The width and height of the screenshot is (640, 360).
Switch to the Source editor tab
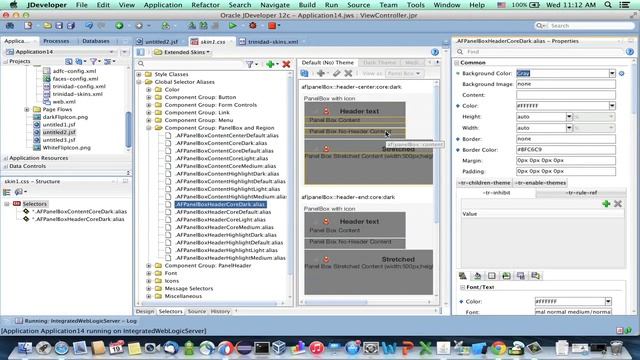click(x=197, y=311)
